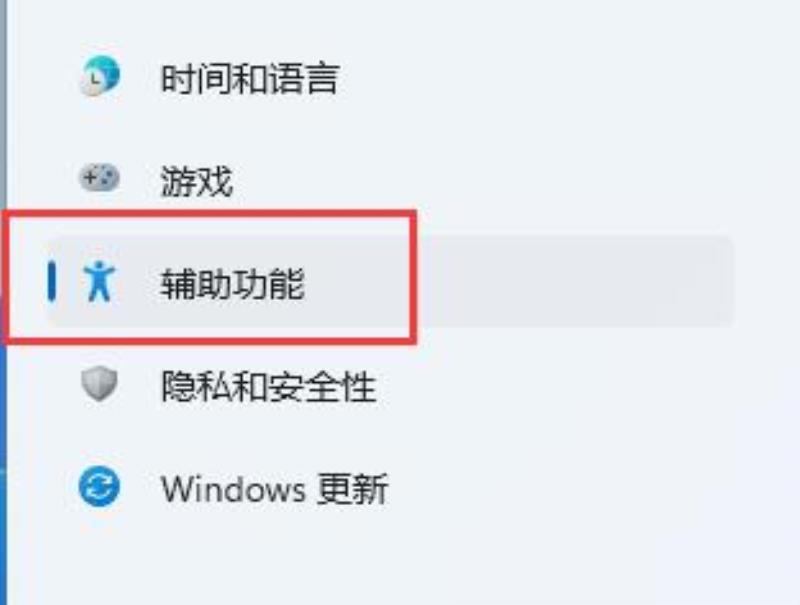Click the highlighted 辅助功能 row background
This screenshot has width=800, height=605.
(x=390, y=281)
